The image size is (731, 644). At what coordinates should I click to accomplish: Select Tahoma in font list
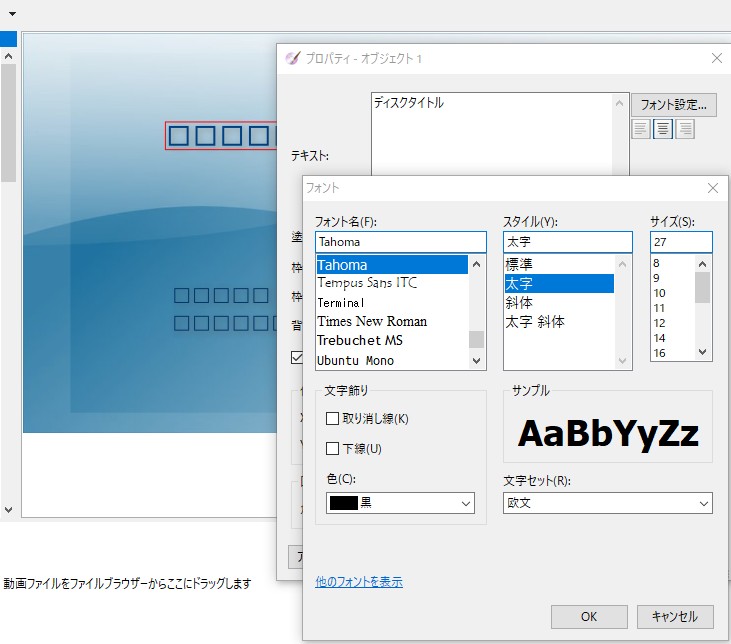coord(392,265)
